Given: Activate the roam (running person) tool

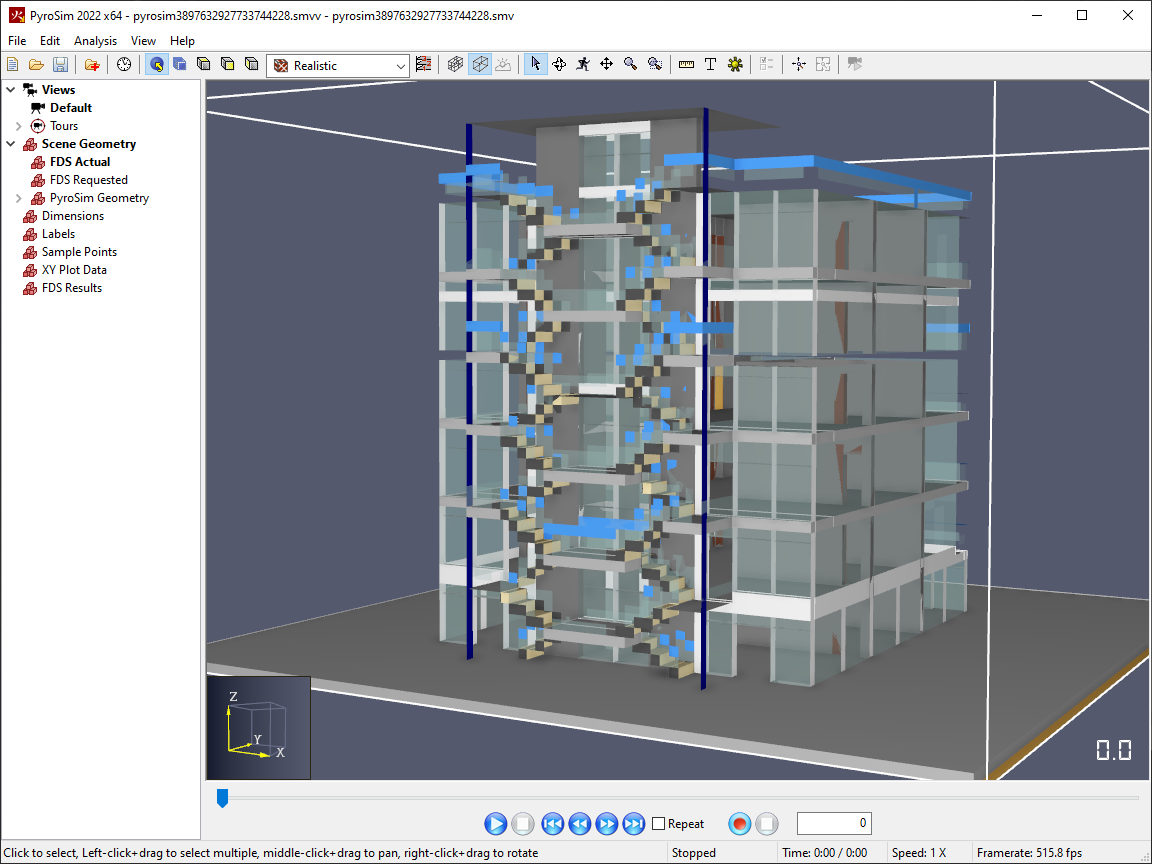Looking at the screenshot, I should [x=583, y=65].
